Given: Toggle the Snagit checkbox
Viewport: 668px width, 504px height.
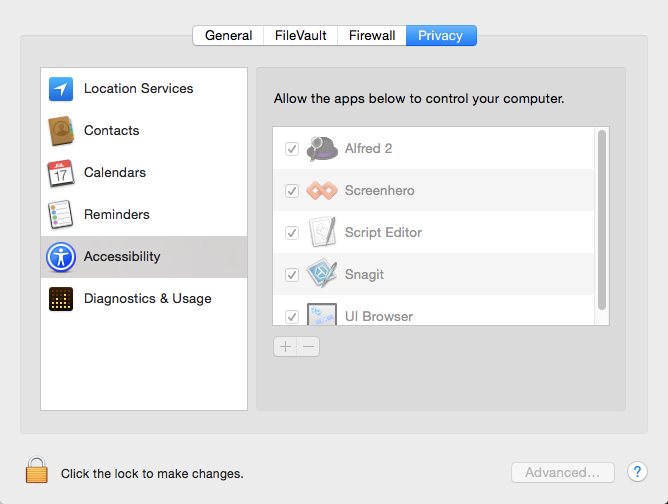Looking at the screenshot, I should pos(292,274).
